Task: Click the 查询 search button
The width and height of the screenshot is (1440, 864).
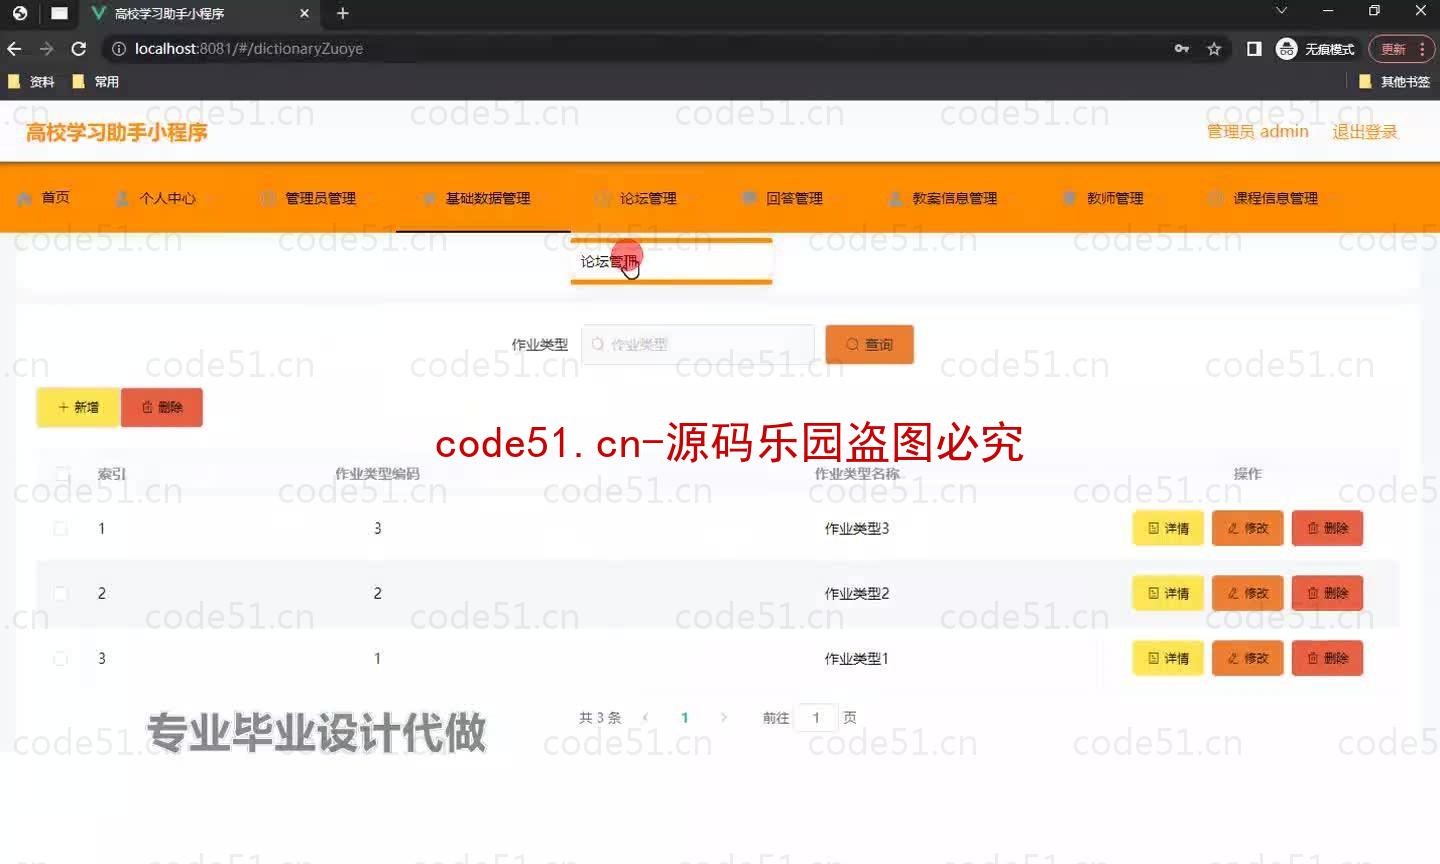Action: point(869,344)
